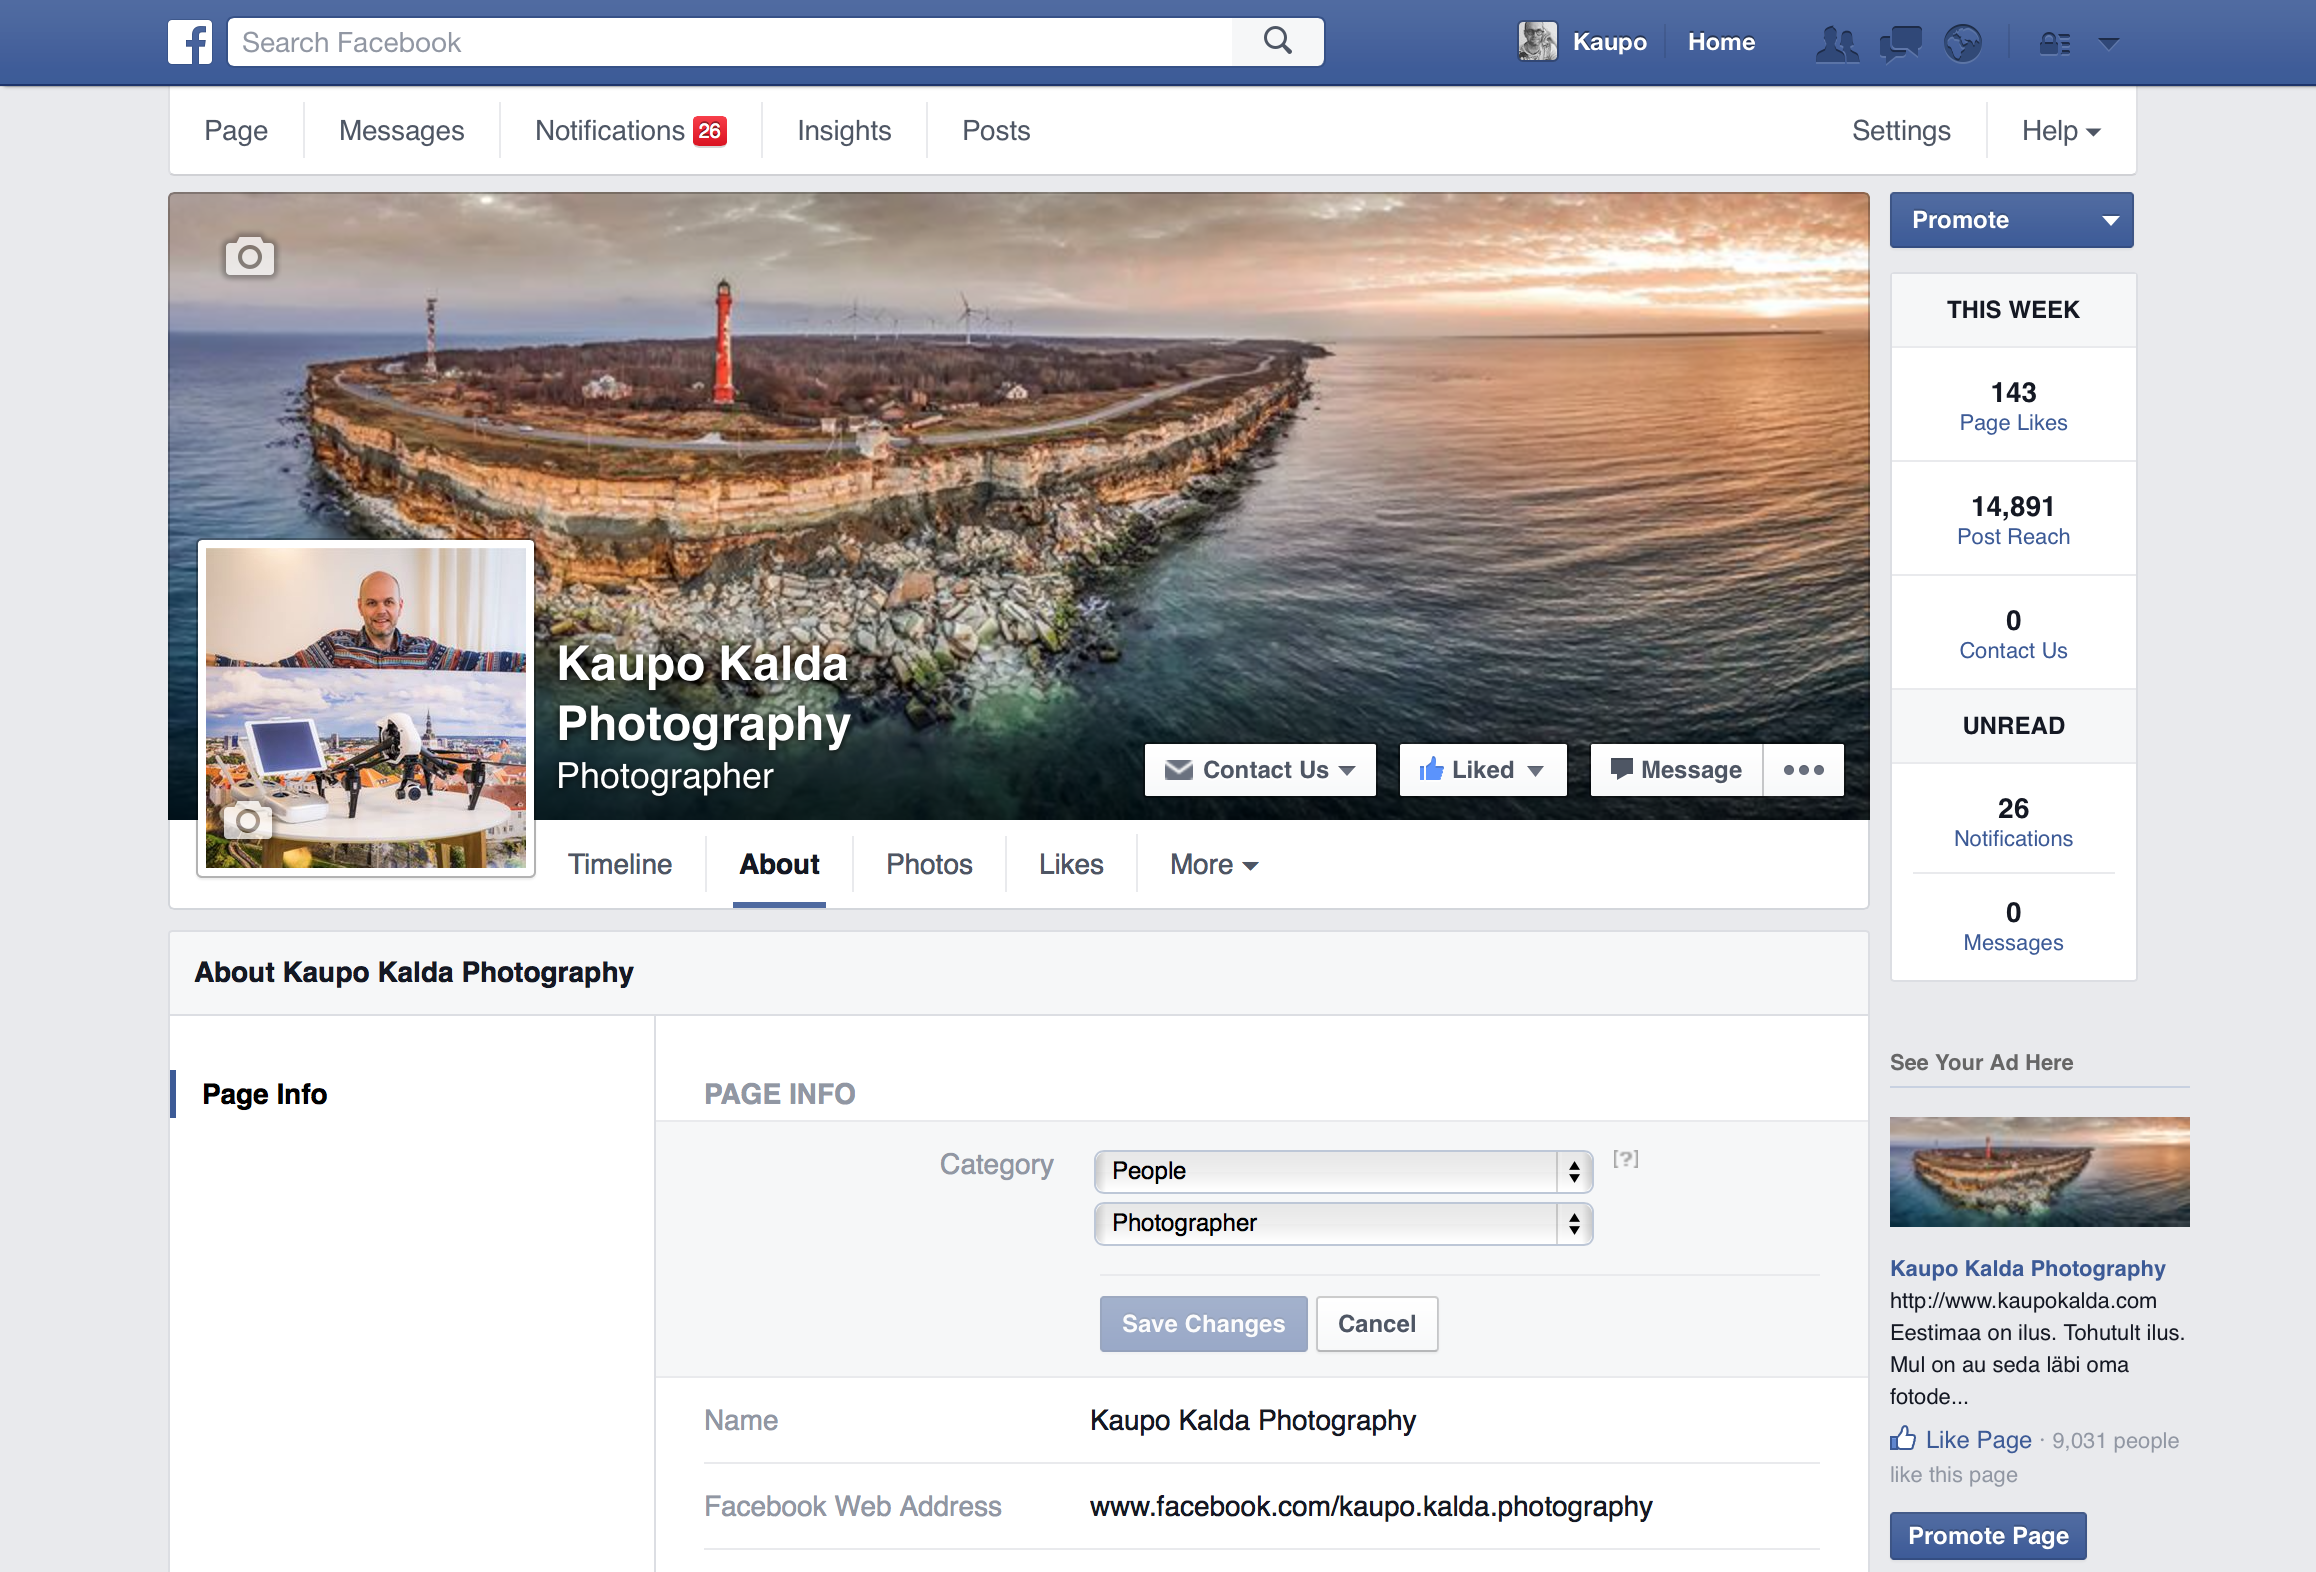The image size is (2316, 1572).
Task: Open the three-dots more actions button
Action: (x=1803, y=770)
